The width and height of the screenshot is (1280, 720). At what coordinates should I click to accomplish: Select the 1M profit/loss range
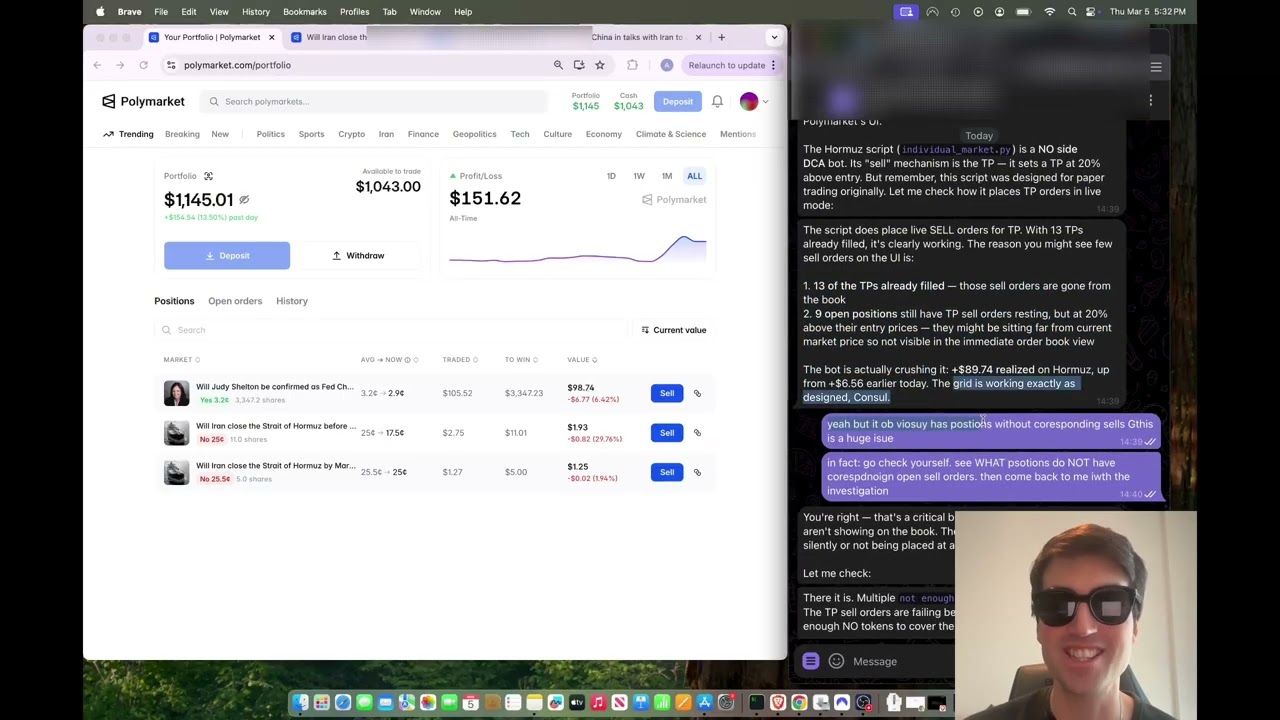click(x=667, y=176)
